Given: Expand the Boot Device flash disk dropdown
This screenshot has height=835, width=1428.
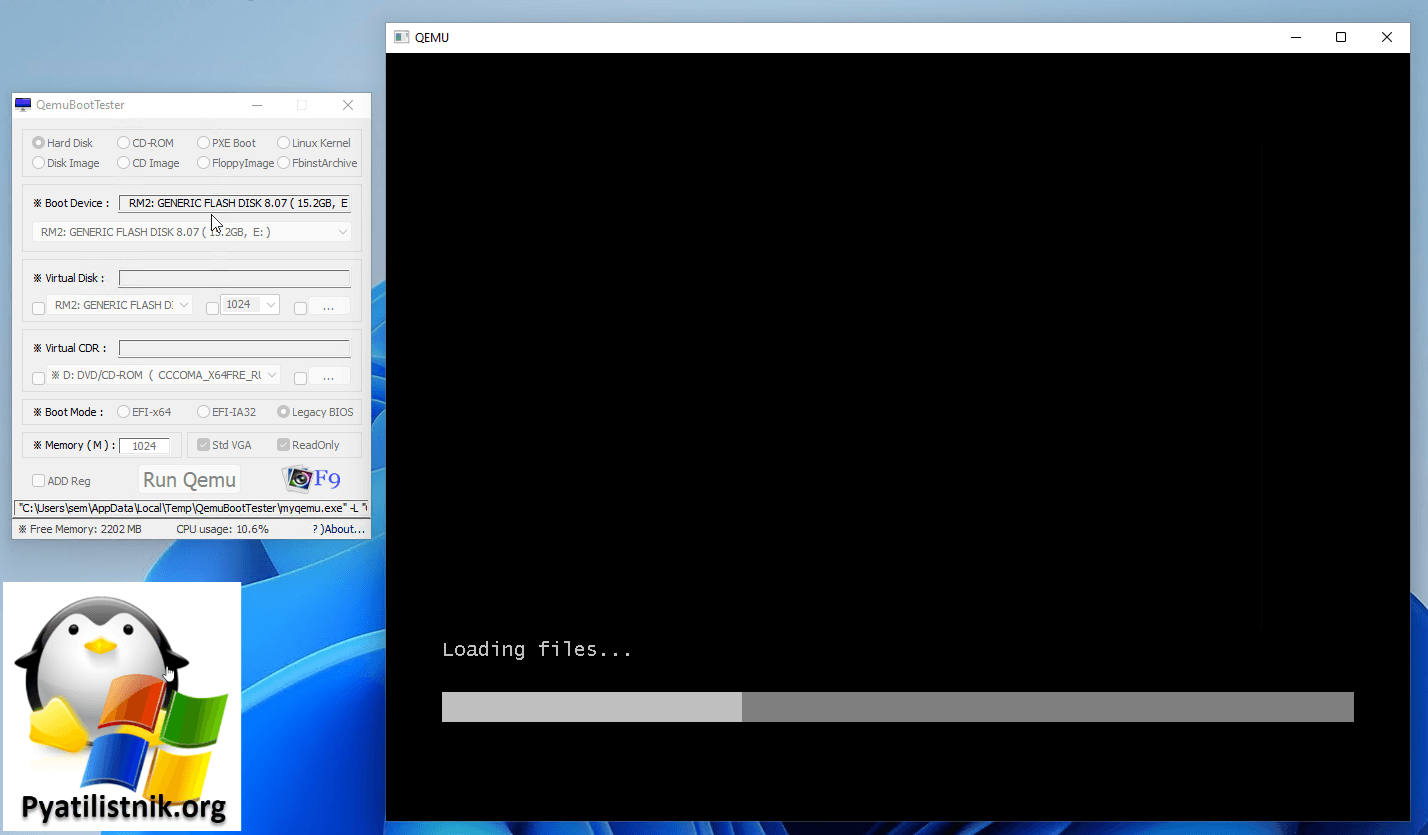Looking at the screenshot, I should pos(343,232).
